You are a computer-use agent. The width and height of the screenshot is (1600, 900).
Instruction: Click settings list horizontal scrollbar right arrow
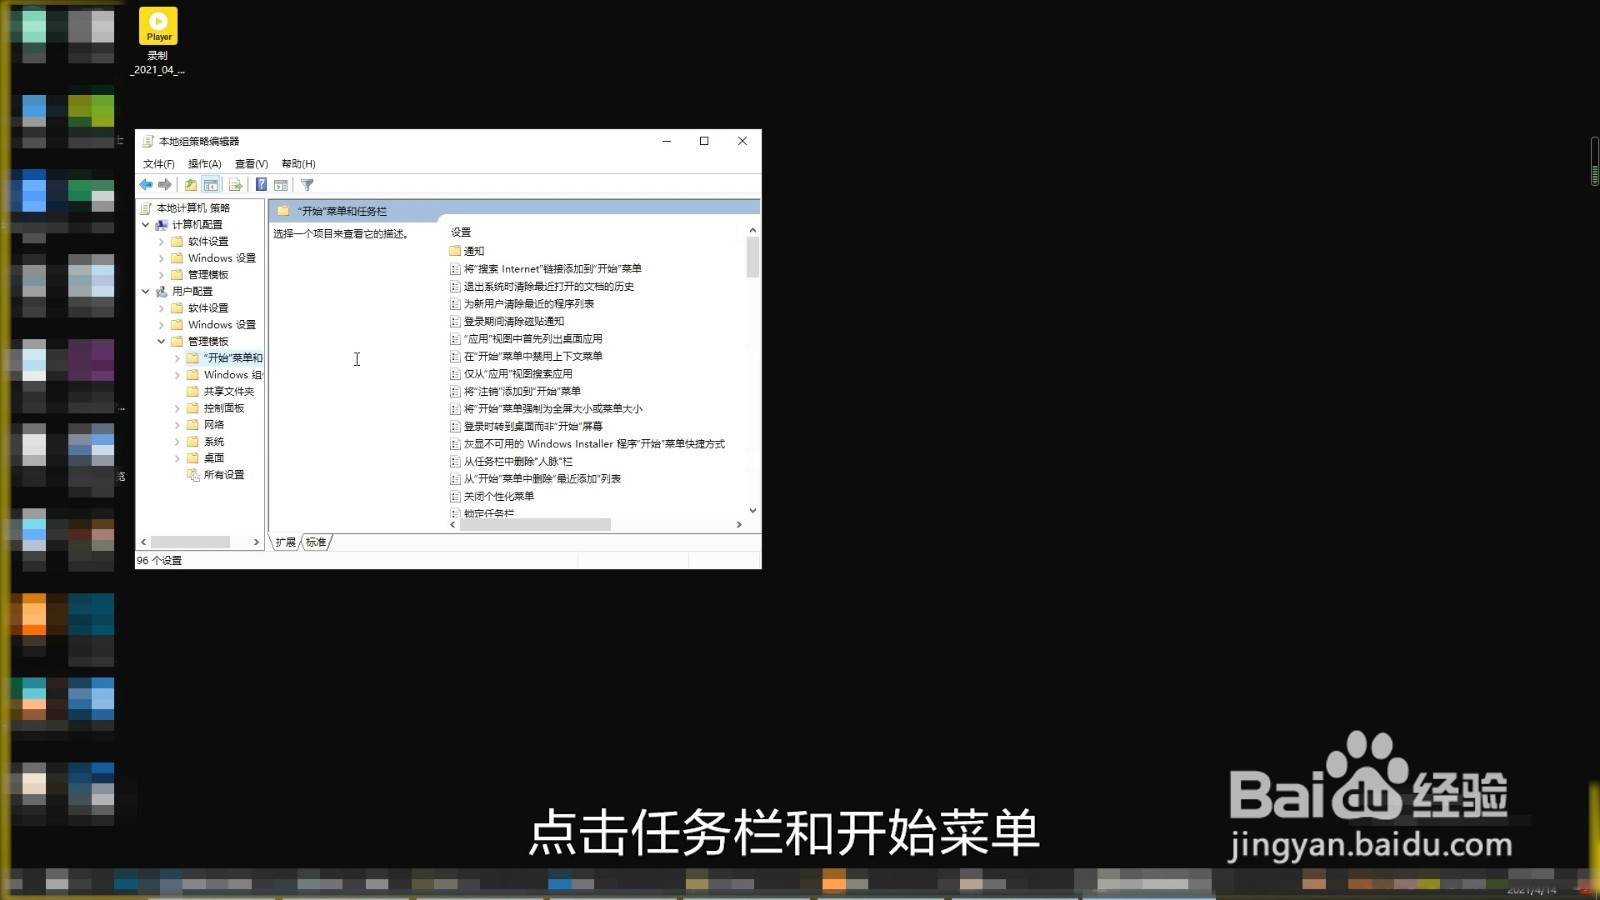(x=739, y=525)
